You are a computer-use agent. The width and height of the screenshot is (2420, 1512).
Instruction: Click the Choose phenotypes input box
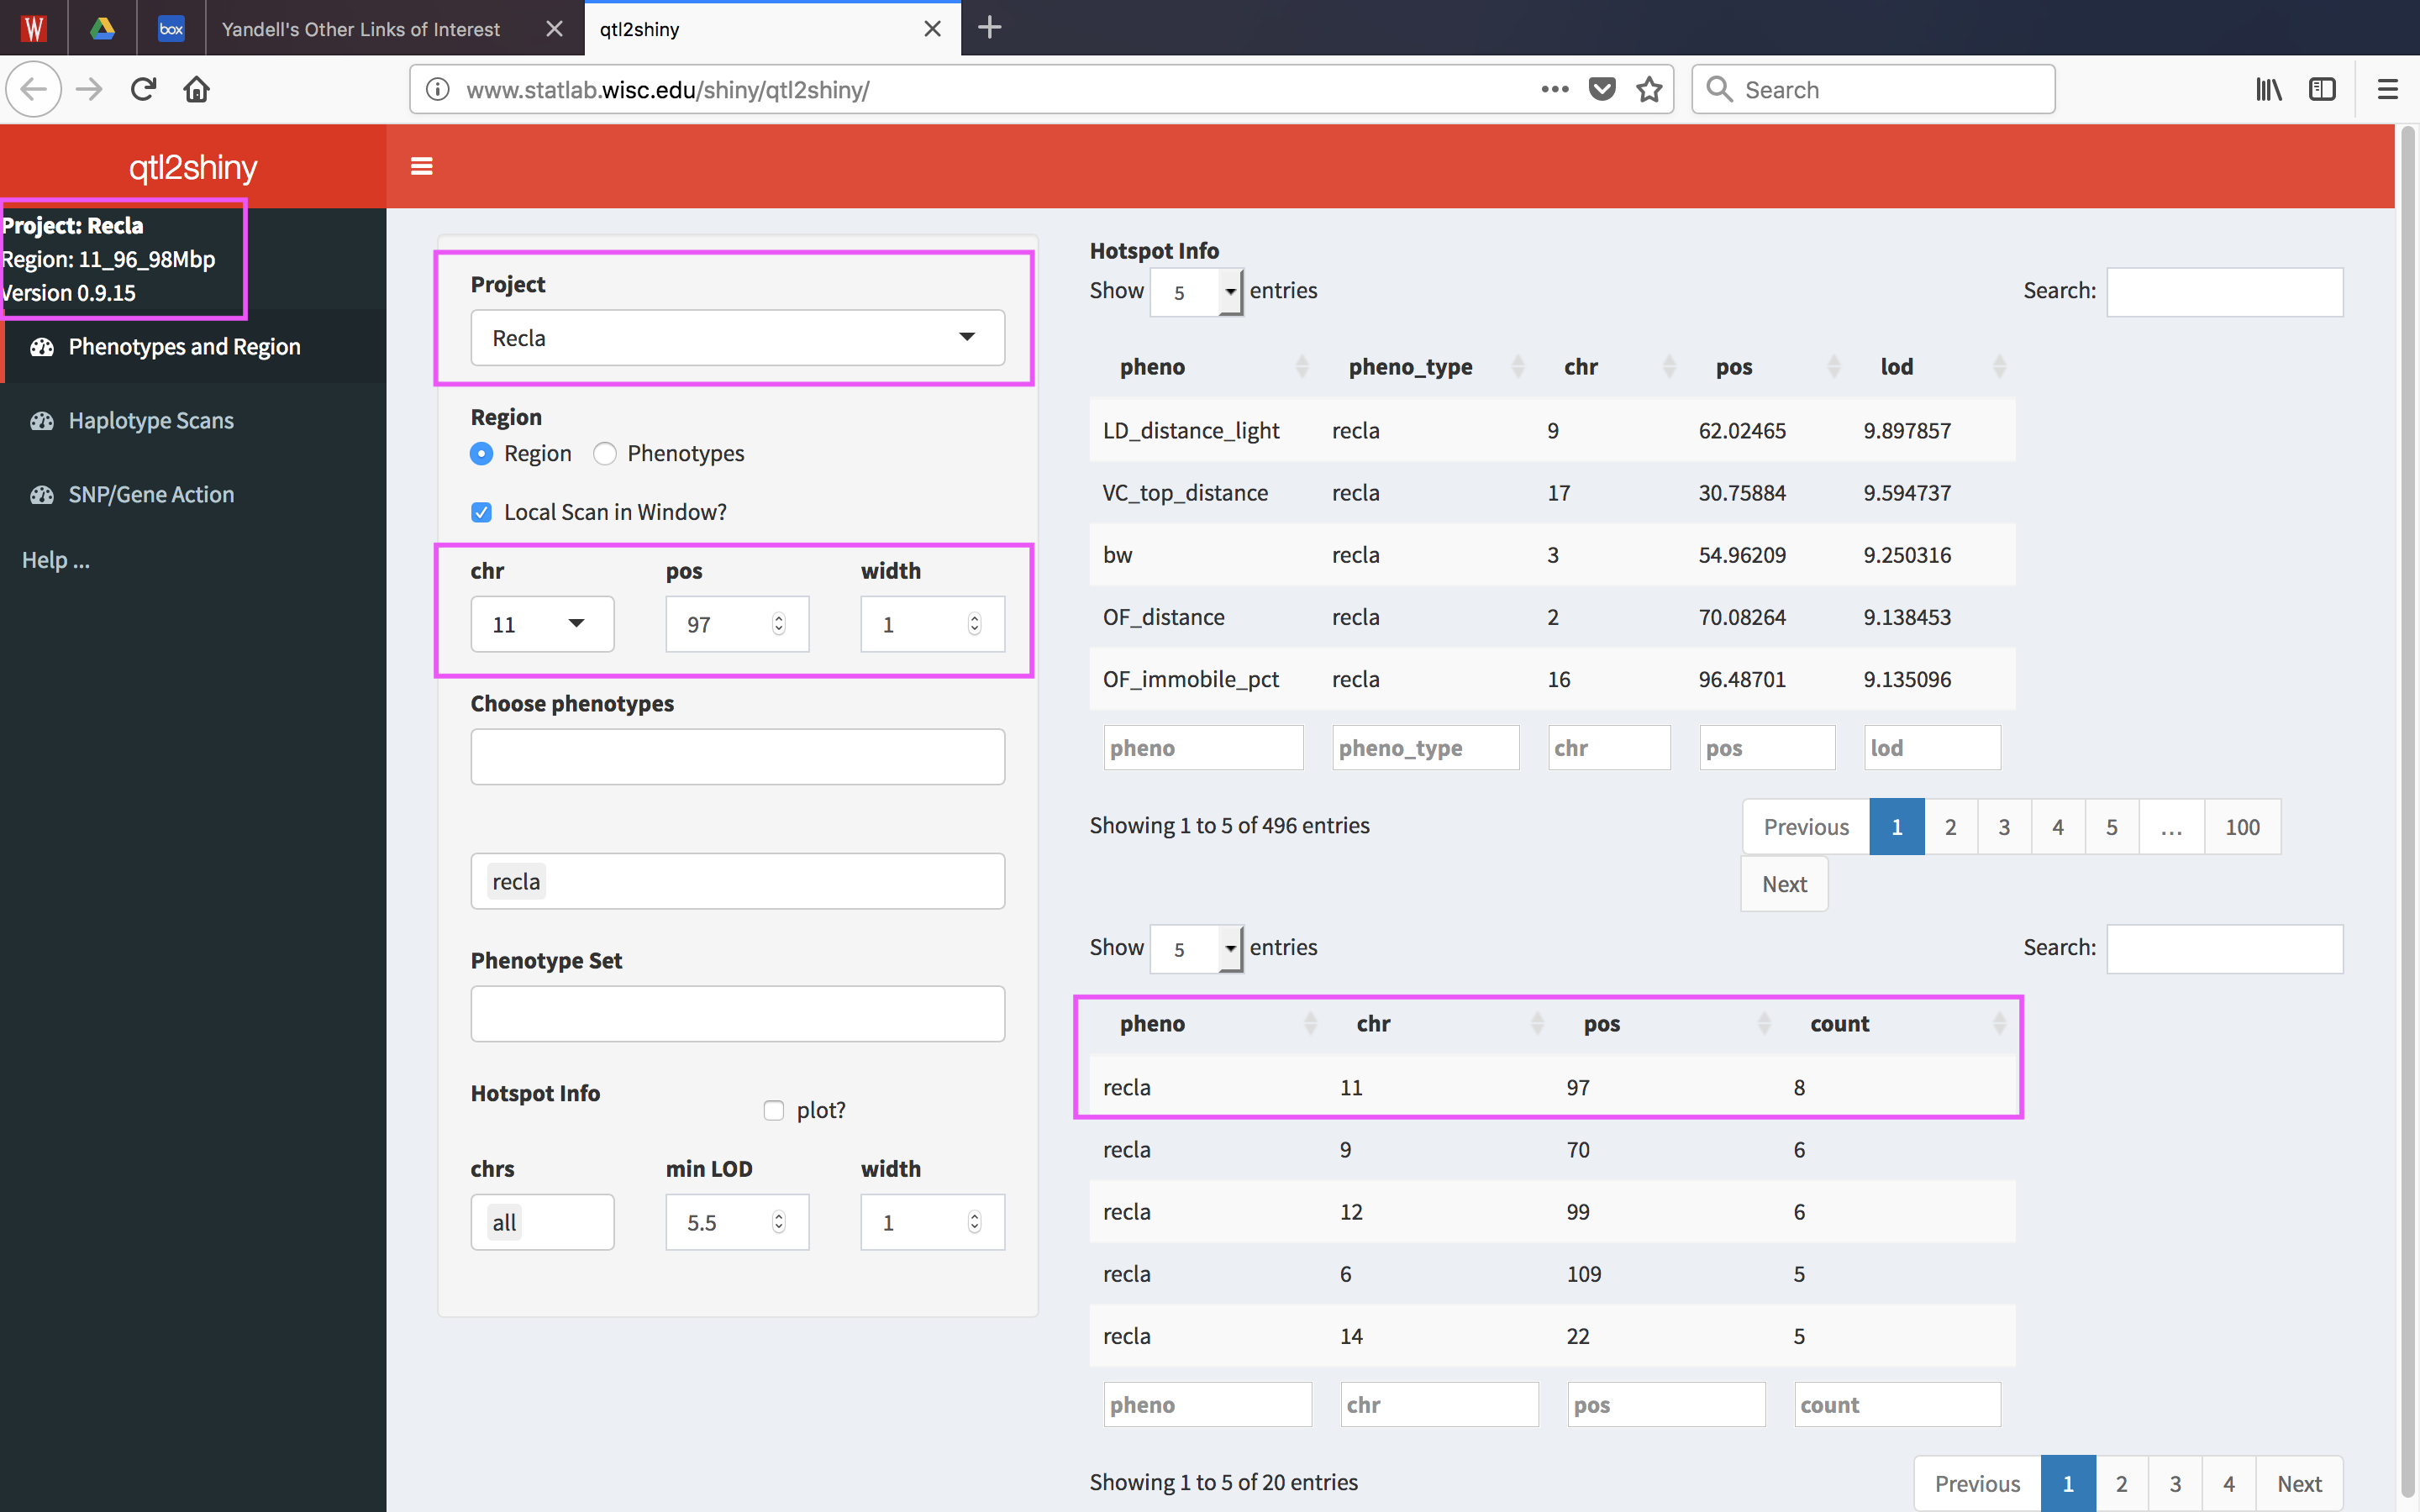(737, 756)
